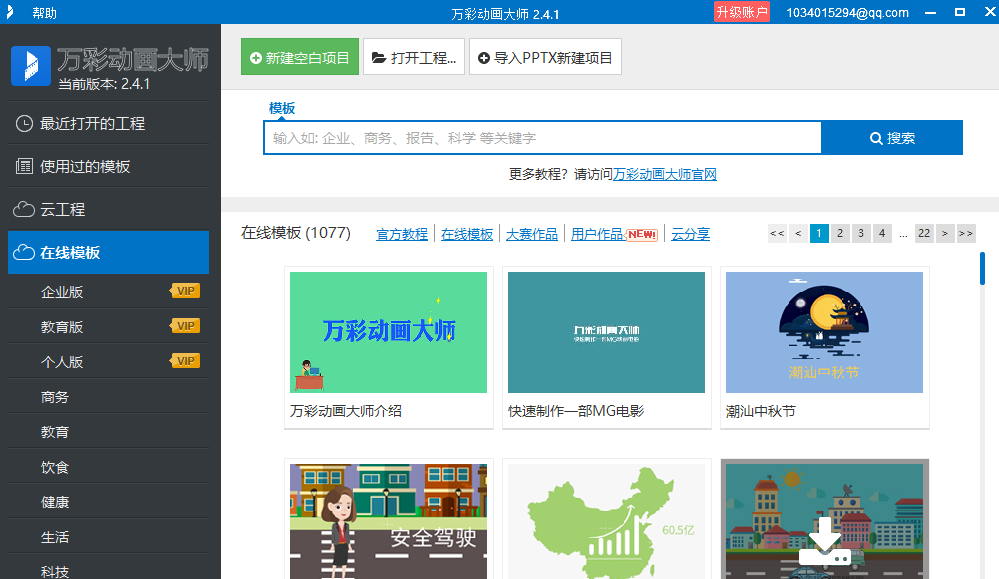Screen dimensions: 999x579
Task: Open China map chart template thumbnail
Action: 607,521
